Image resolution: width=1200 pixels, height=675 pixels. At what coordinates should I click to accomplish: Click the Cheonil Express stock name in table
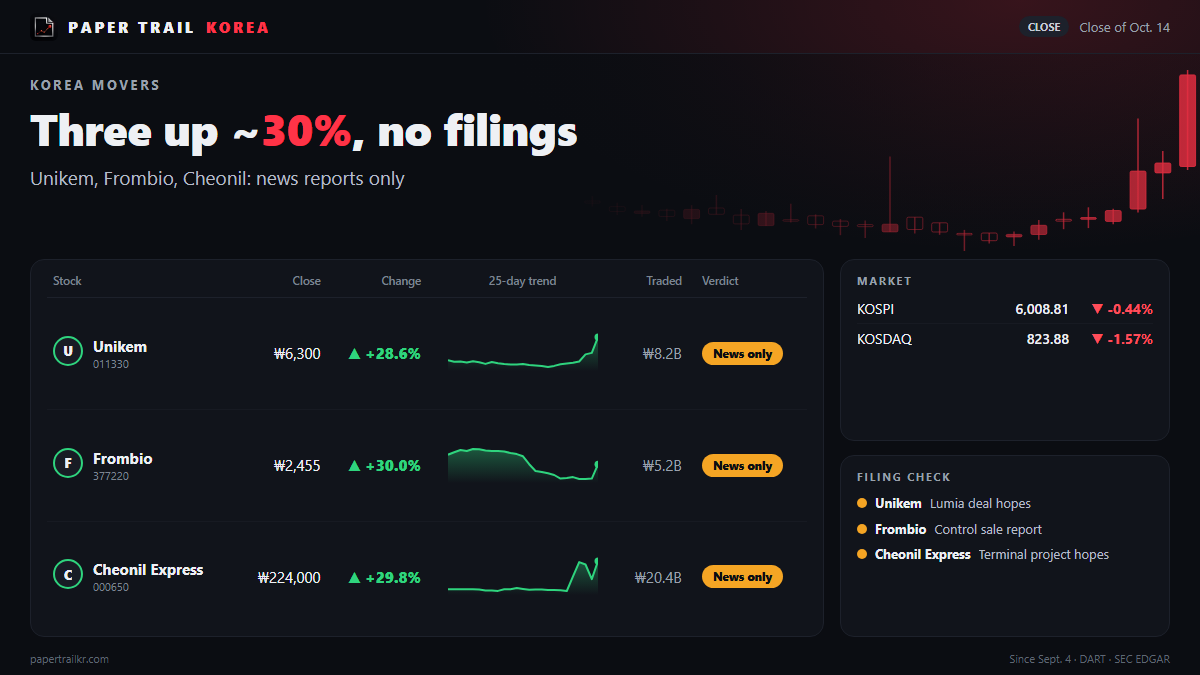[148, 570]
